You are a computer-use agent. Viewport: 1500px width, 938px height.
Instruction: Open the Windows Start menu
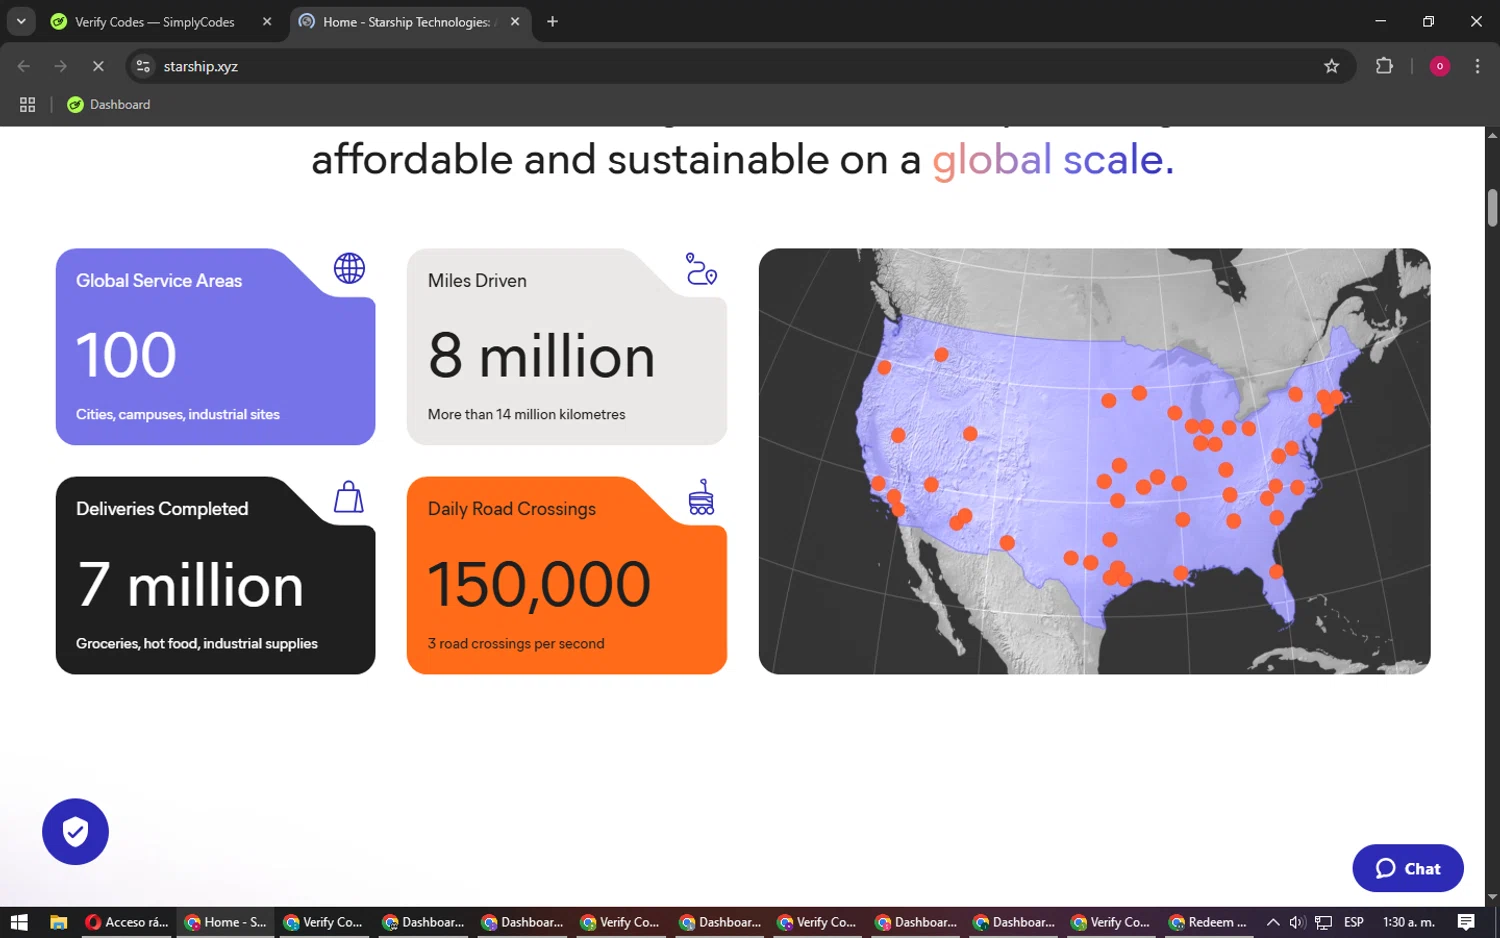point(19,922)
